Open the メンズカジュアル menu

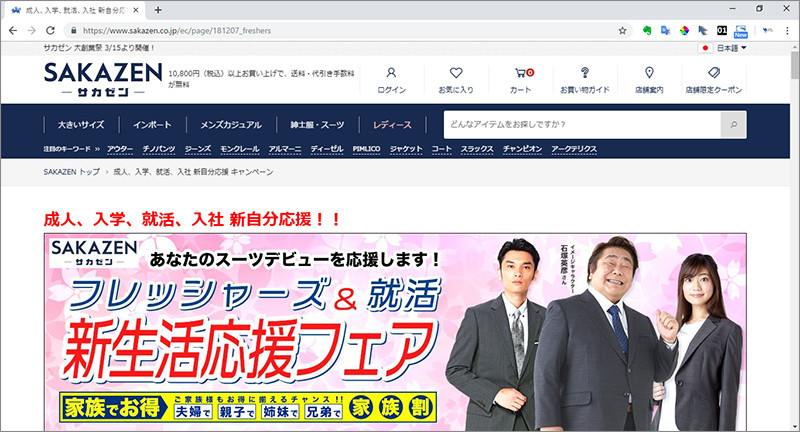[x=231, y=124]
